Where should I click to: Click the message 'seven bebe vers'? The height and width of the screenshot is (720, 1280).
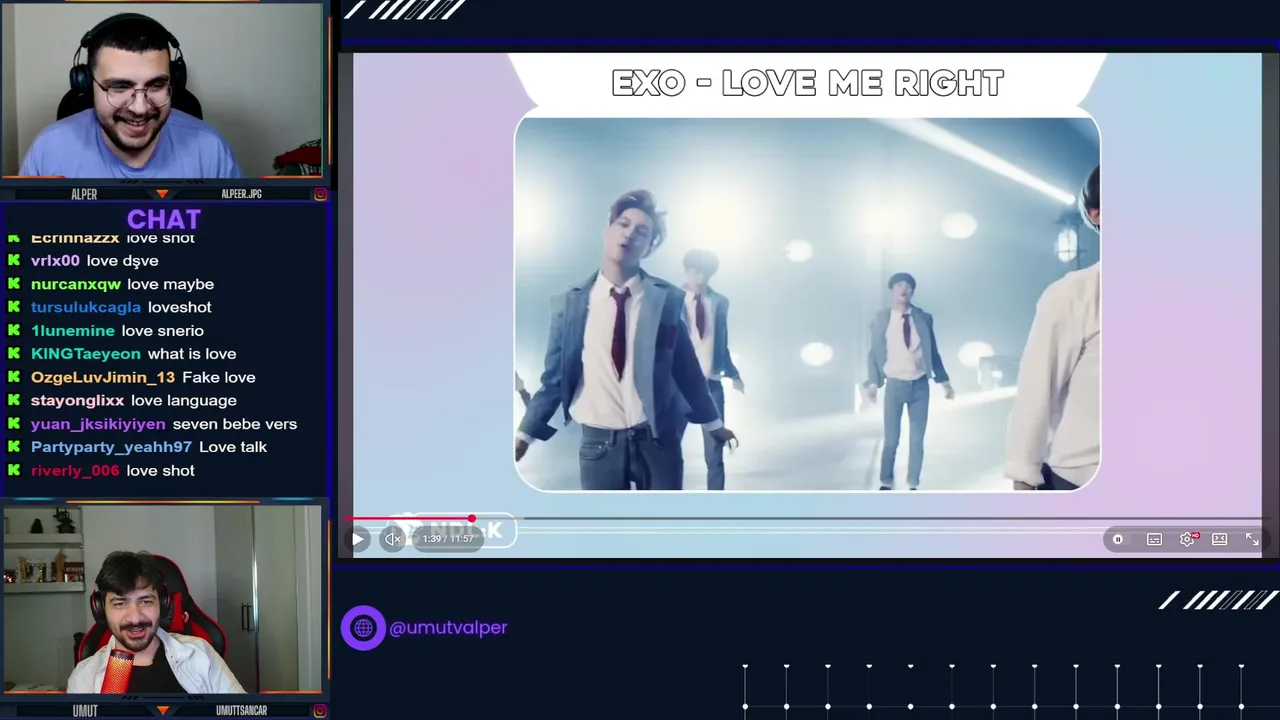click(235, 424)
